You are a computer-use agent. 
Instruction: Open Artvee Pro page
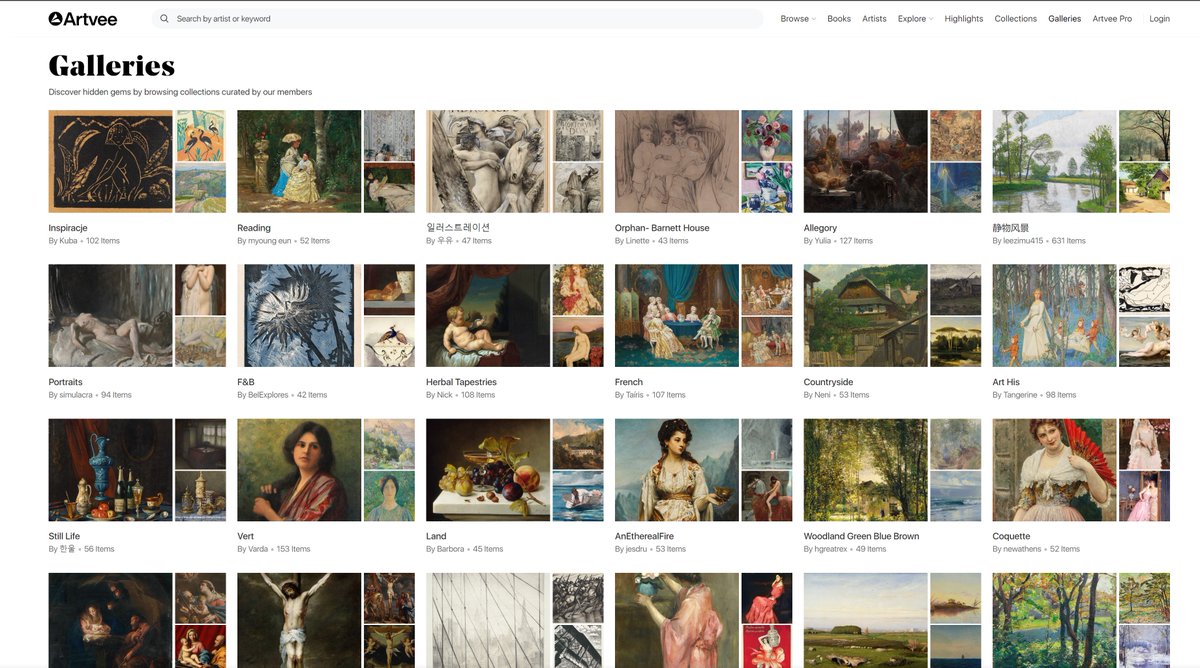point(1112,18)
